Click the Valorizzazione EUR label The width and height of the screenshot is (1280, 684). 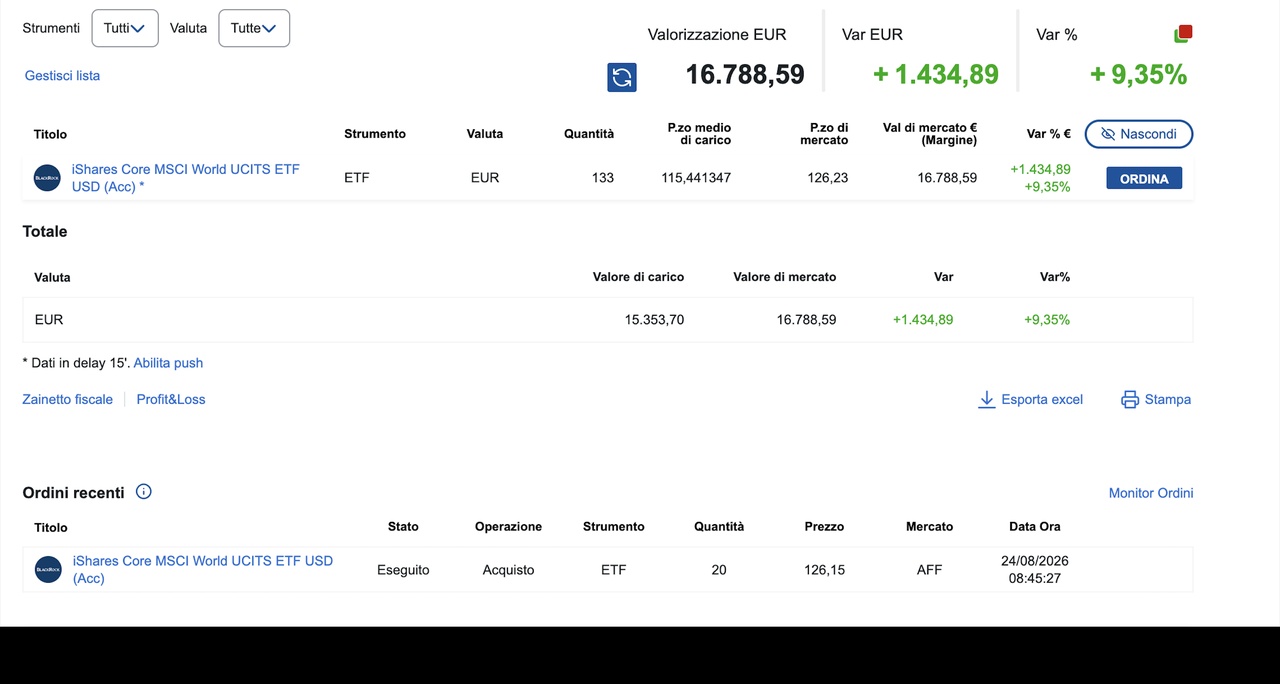coord(717,35)
